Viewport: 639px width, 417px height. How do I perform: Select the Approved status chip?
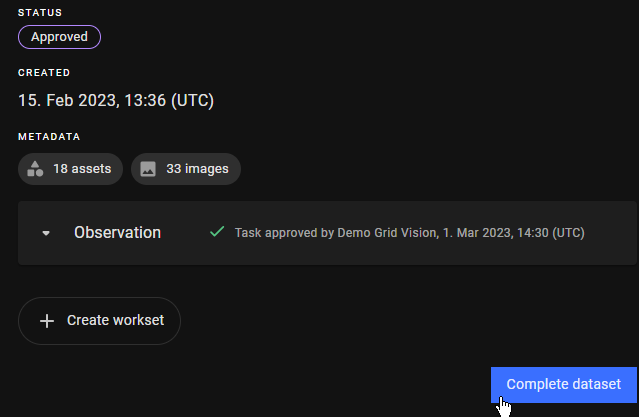point(59,37)
